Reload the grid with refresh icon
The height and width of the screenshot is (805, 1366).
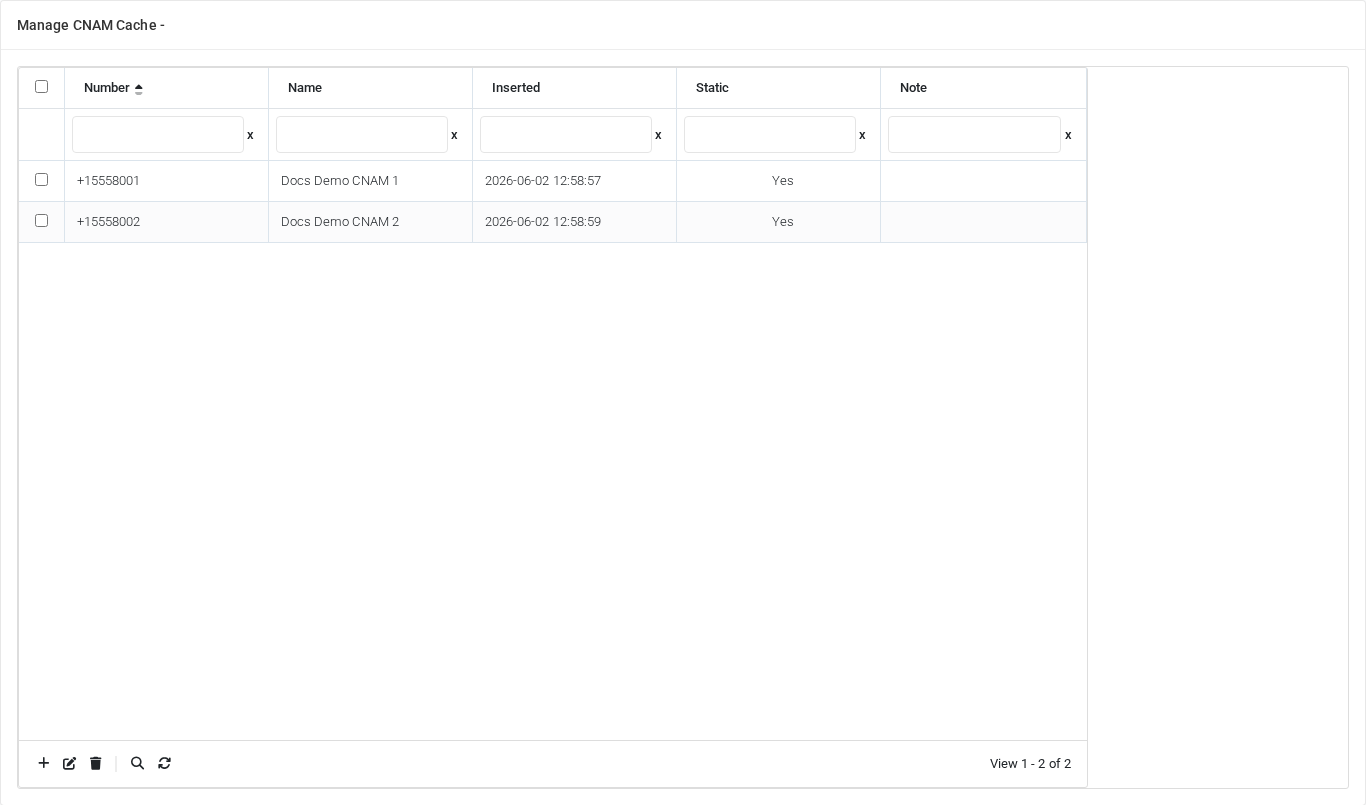[165, 763]
